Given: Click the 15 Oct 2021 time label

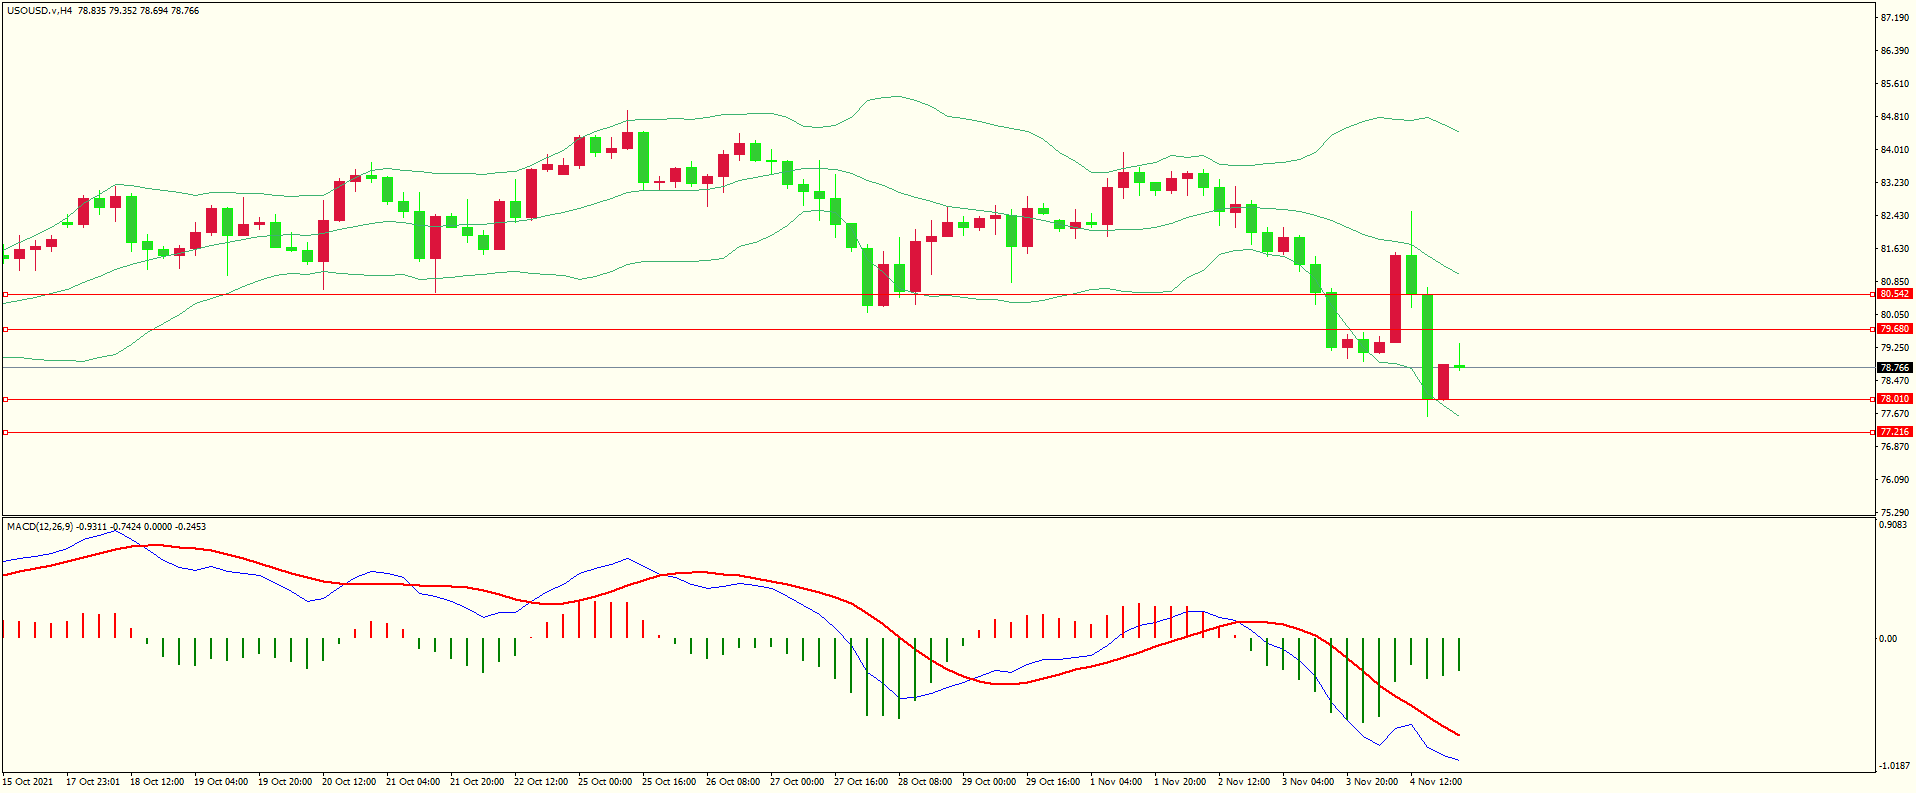Looking at the screenshot, I should (x=28, y=782).
